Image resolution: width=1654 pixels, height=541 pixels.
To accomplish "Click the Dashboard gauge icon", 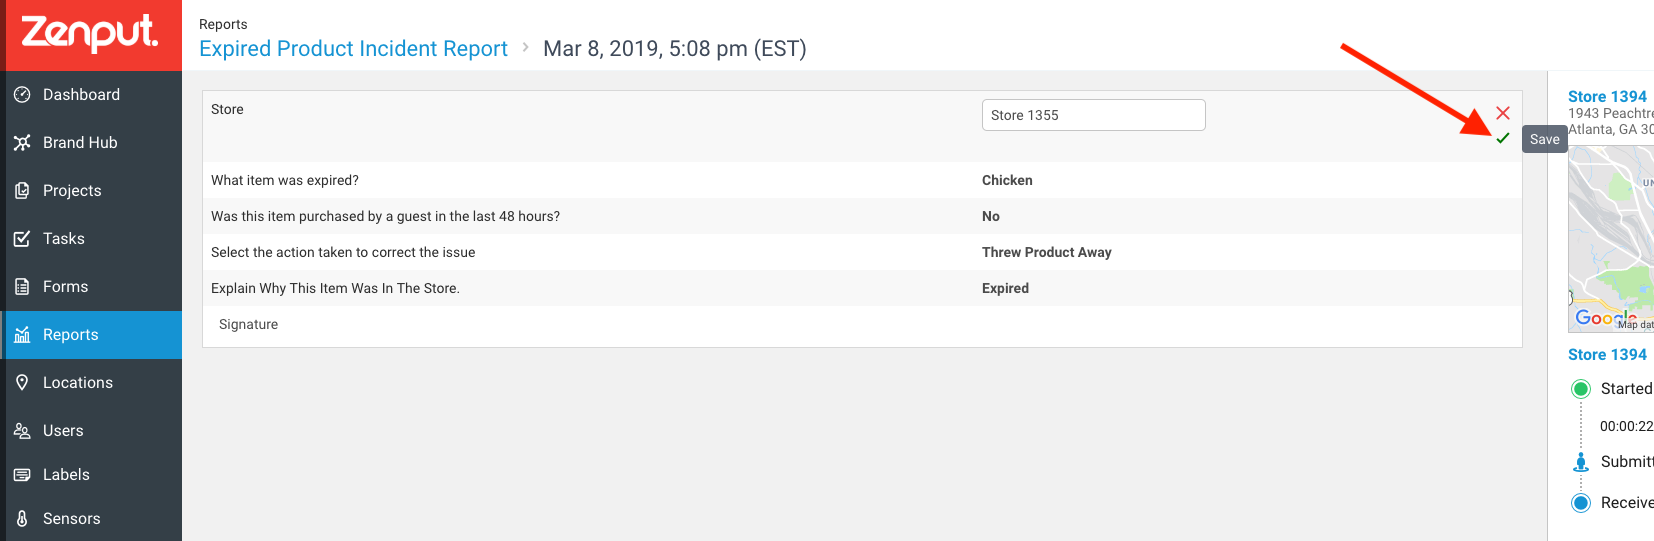I will 22,95.
